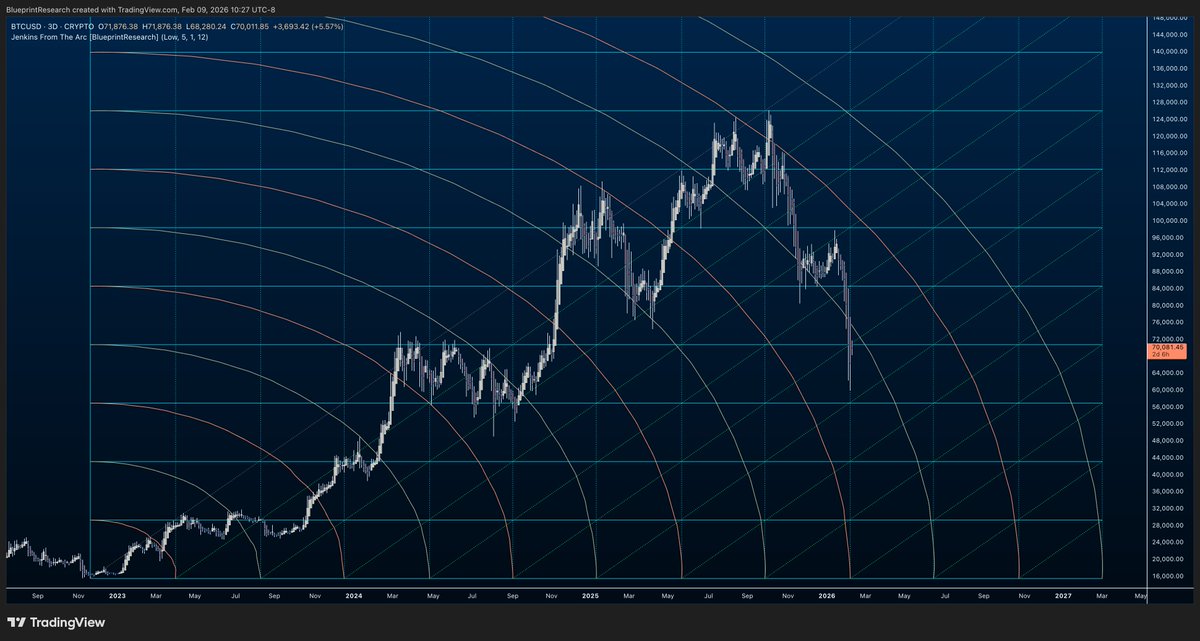
Task: Click the 16,000.00 price axis label
Action: coord(1167,576)
